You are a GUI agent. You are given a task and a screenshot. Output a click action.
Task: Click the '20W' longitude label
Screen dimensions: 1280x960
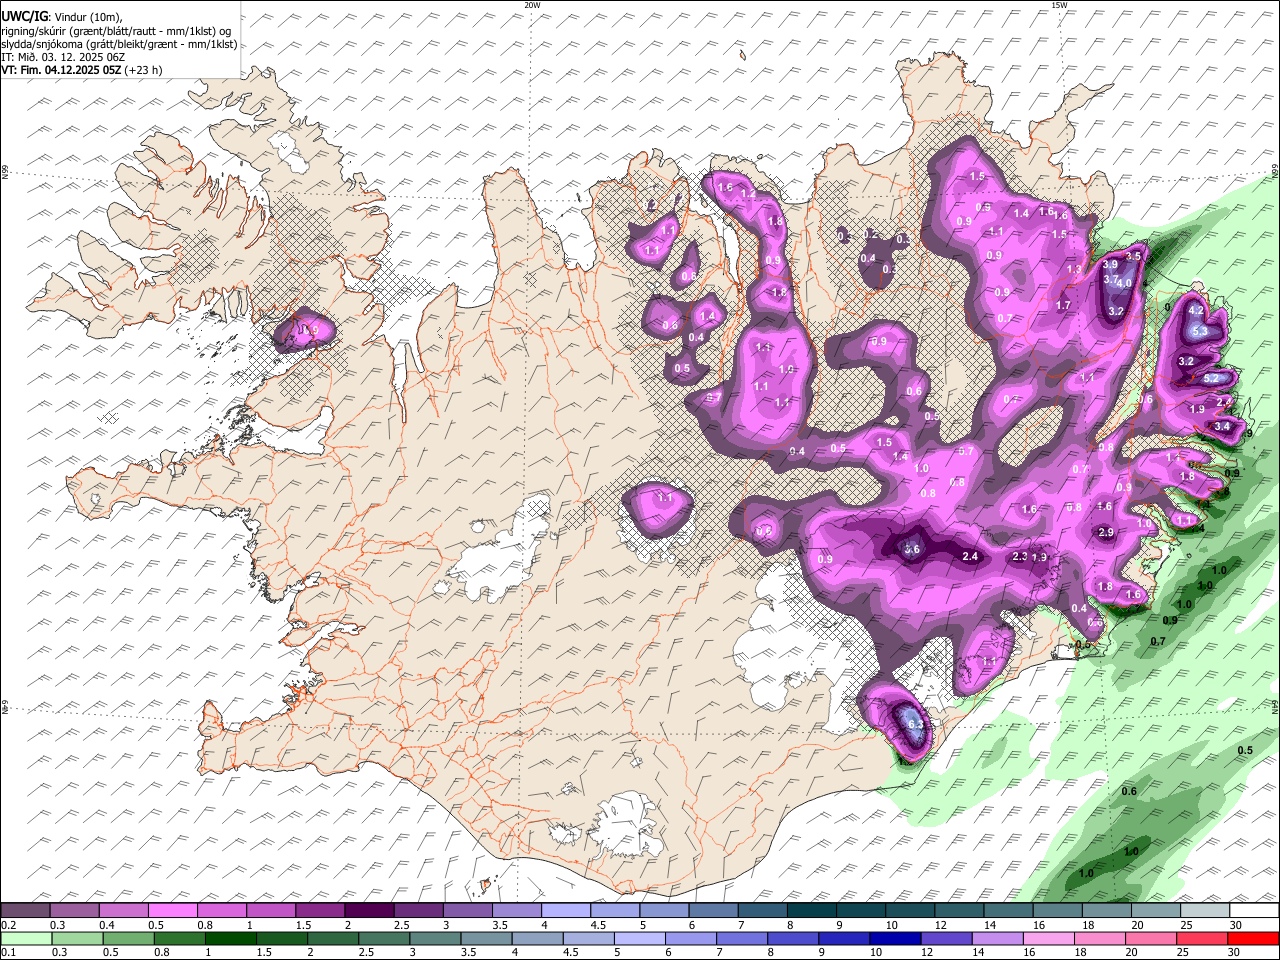[532, 5]
